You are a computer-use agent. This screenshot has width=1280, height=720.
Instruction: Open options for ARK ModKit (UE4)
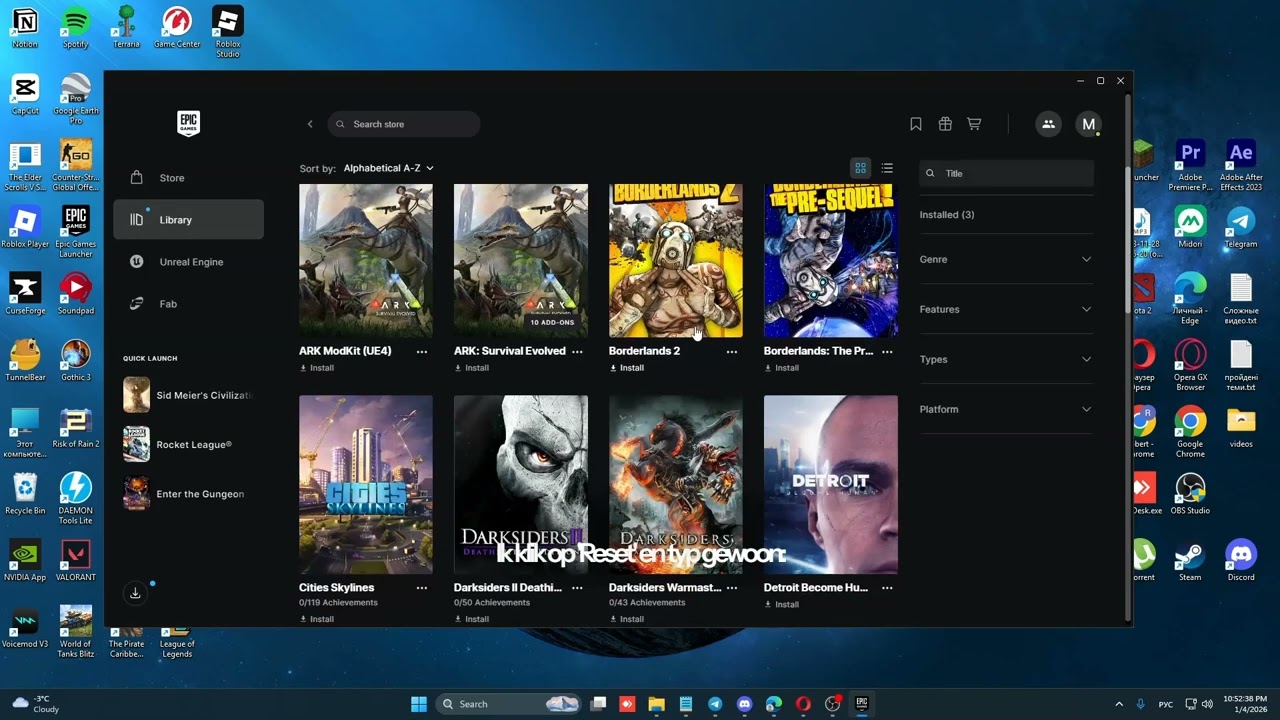[422, 352]
